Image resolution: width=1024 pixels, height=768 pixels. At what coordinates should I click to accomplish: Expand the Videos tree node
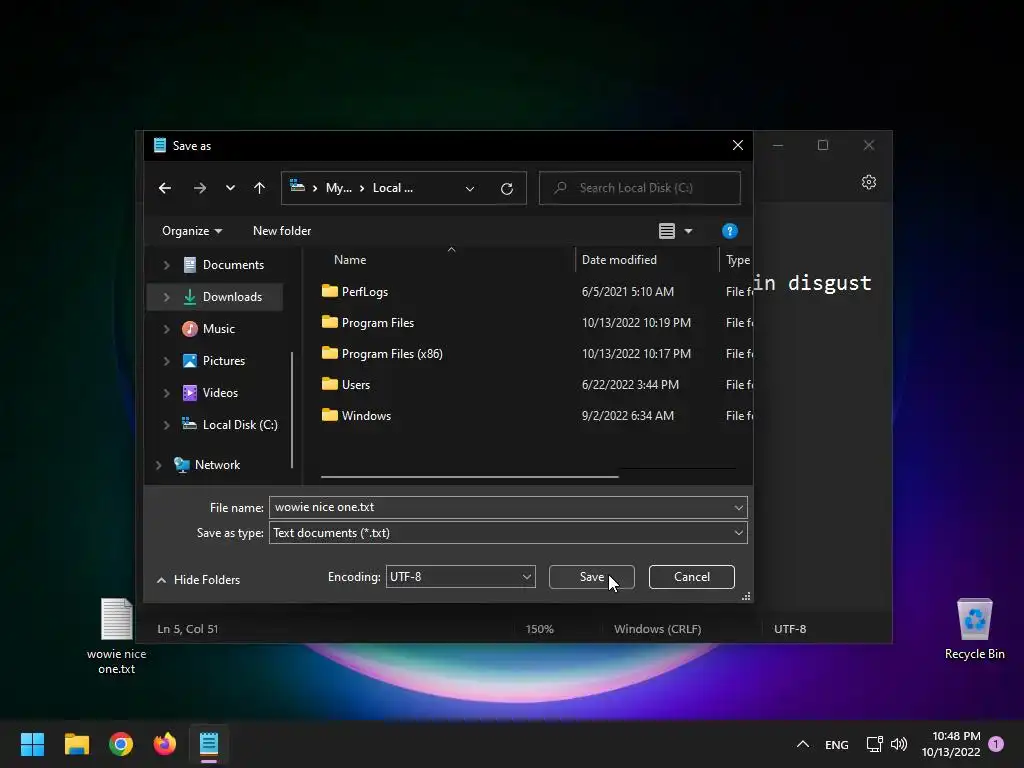pyautogui.click(x=166, y=392)
